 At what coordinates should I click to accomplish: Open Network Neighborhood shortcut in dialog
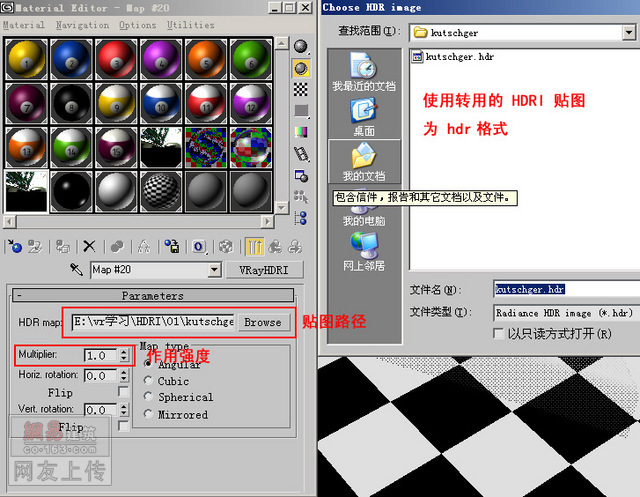pyautogui.click(x=364, y=252)
